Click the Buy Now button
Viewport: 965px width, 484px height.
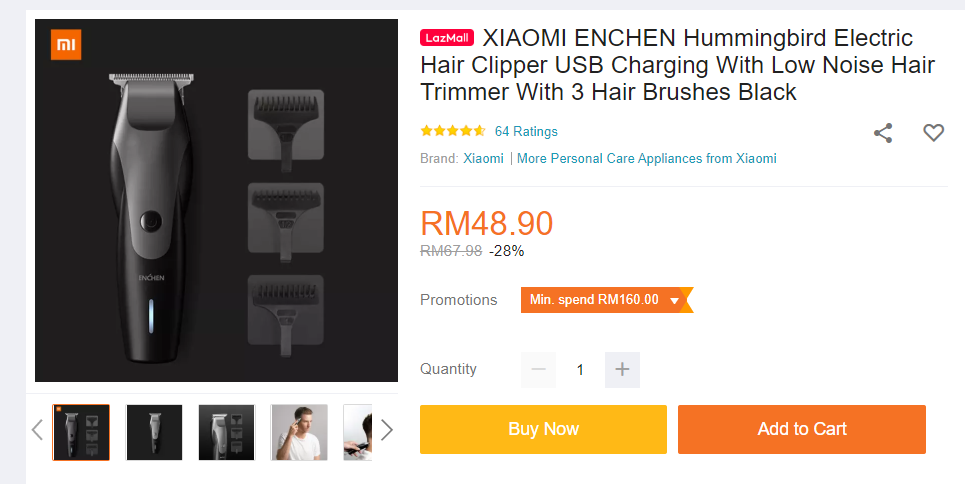[543, 429]
